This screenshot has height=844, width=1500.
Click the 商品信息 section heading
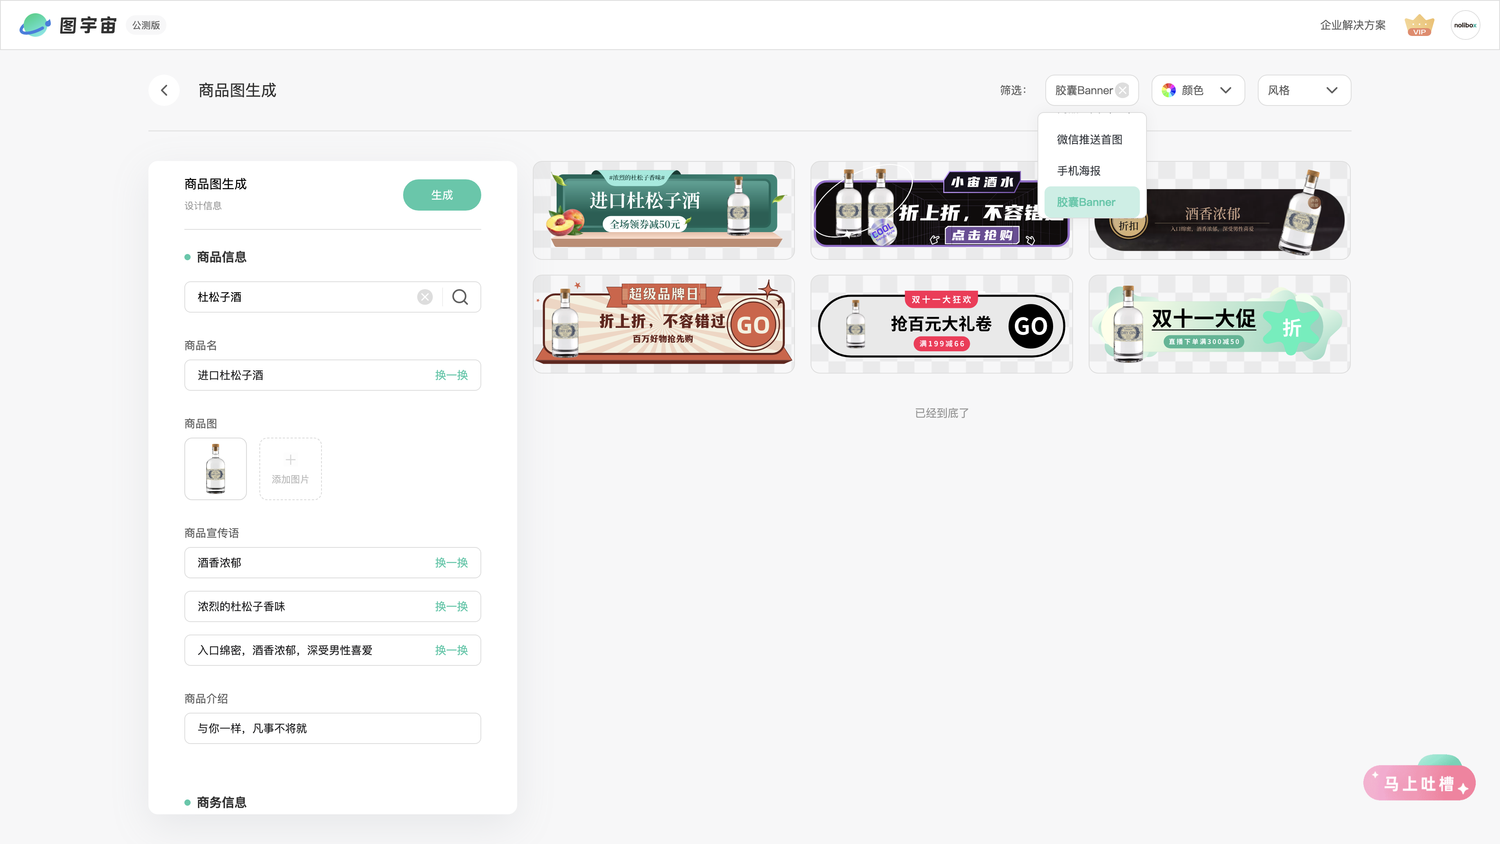pyautogui.click(x=221, y=257)
